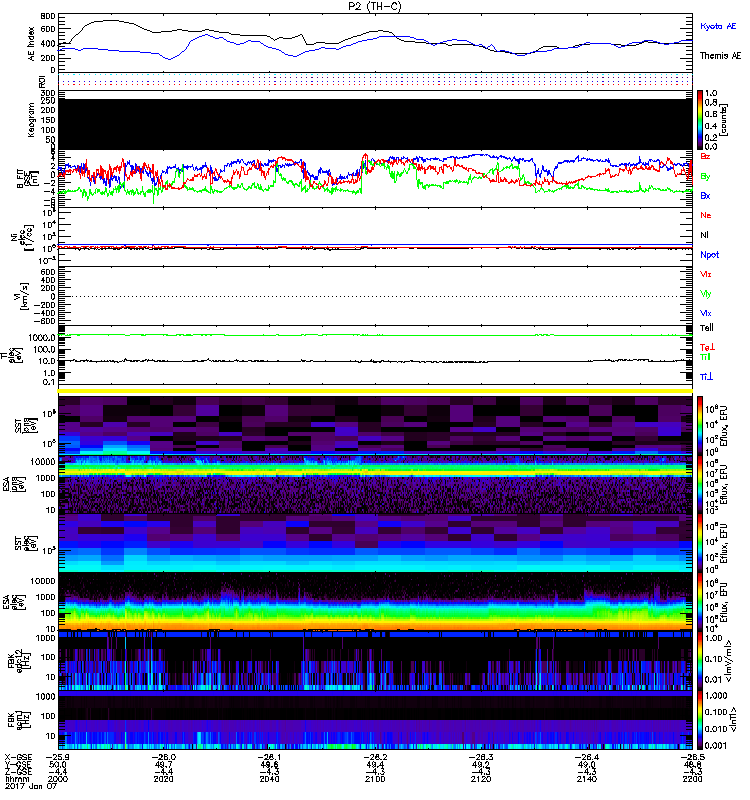Click the '2020' time tick label
750x800 pixels.
tap(163, 779)
